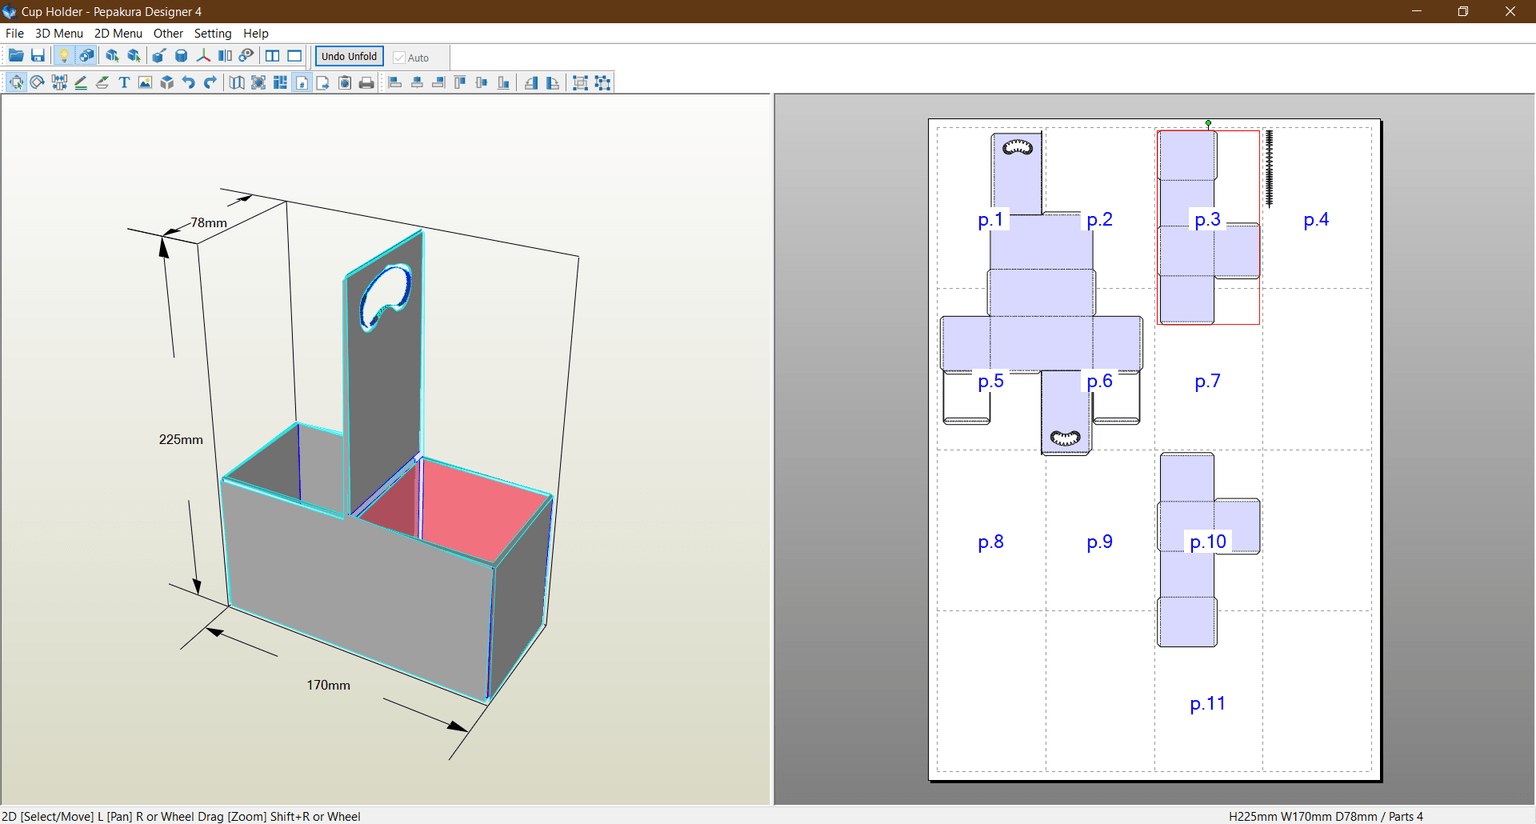Click the Undo Unfold button
The height and width of the screenshot is (824, 1536).
349,56
